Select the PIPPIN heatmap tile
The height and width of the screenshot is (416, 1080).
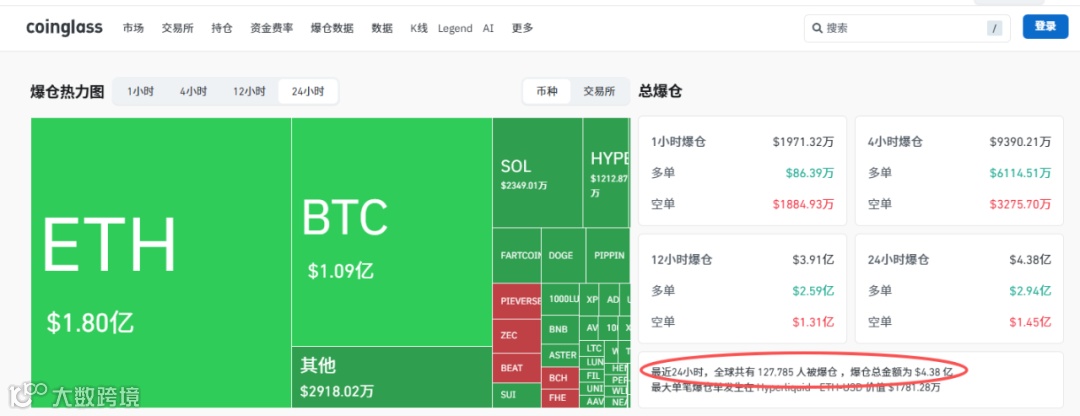[608, 255]
